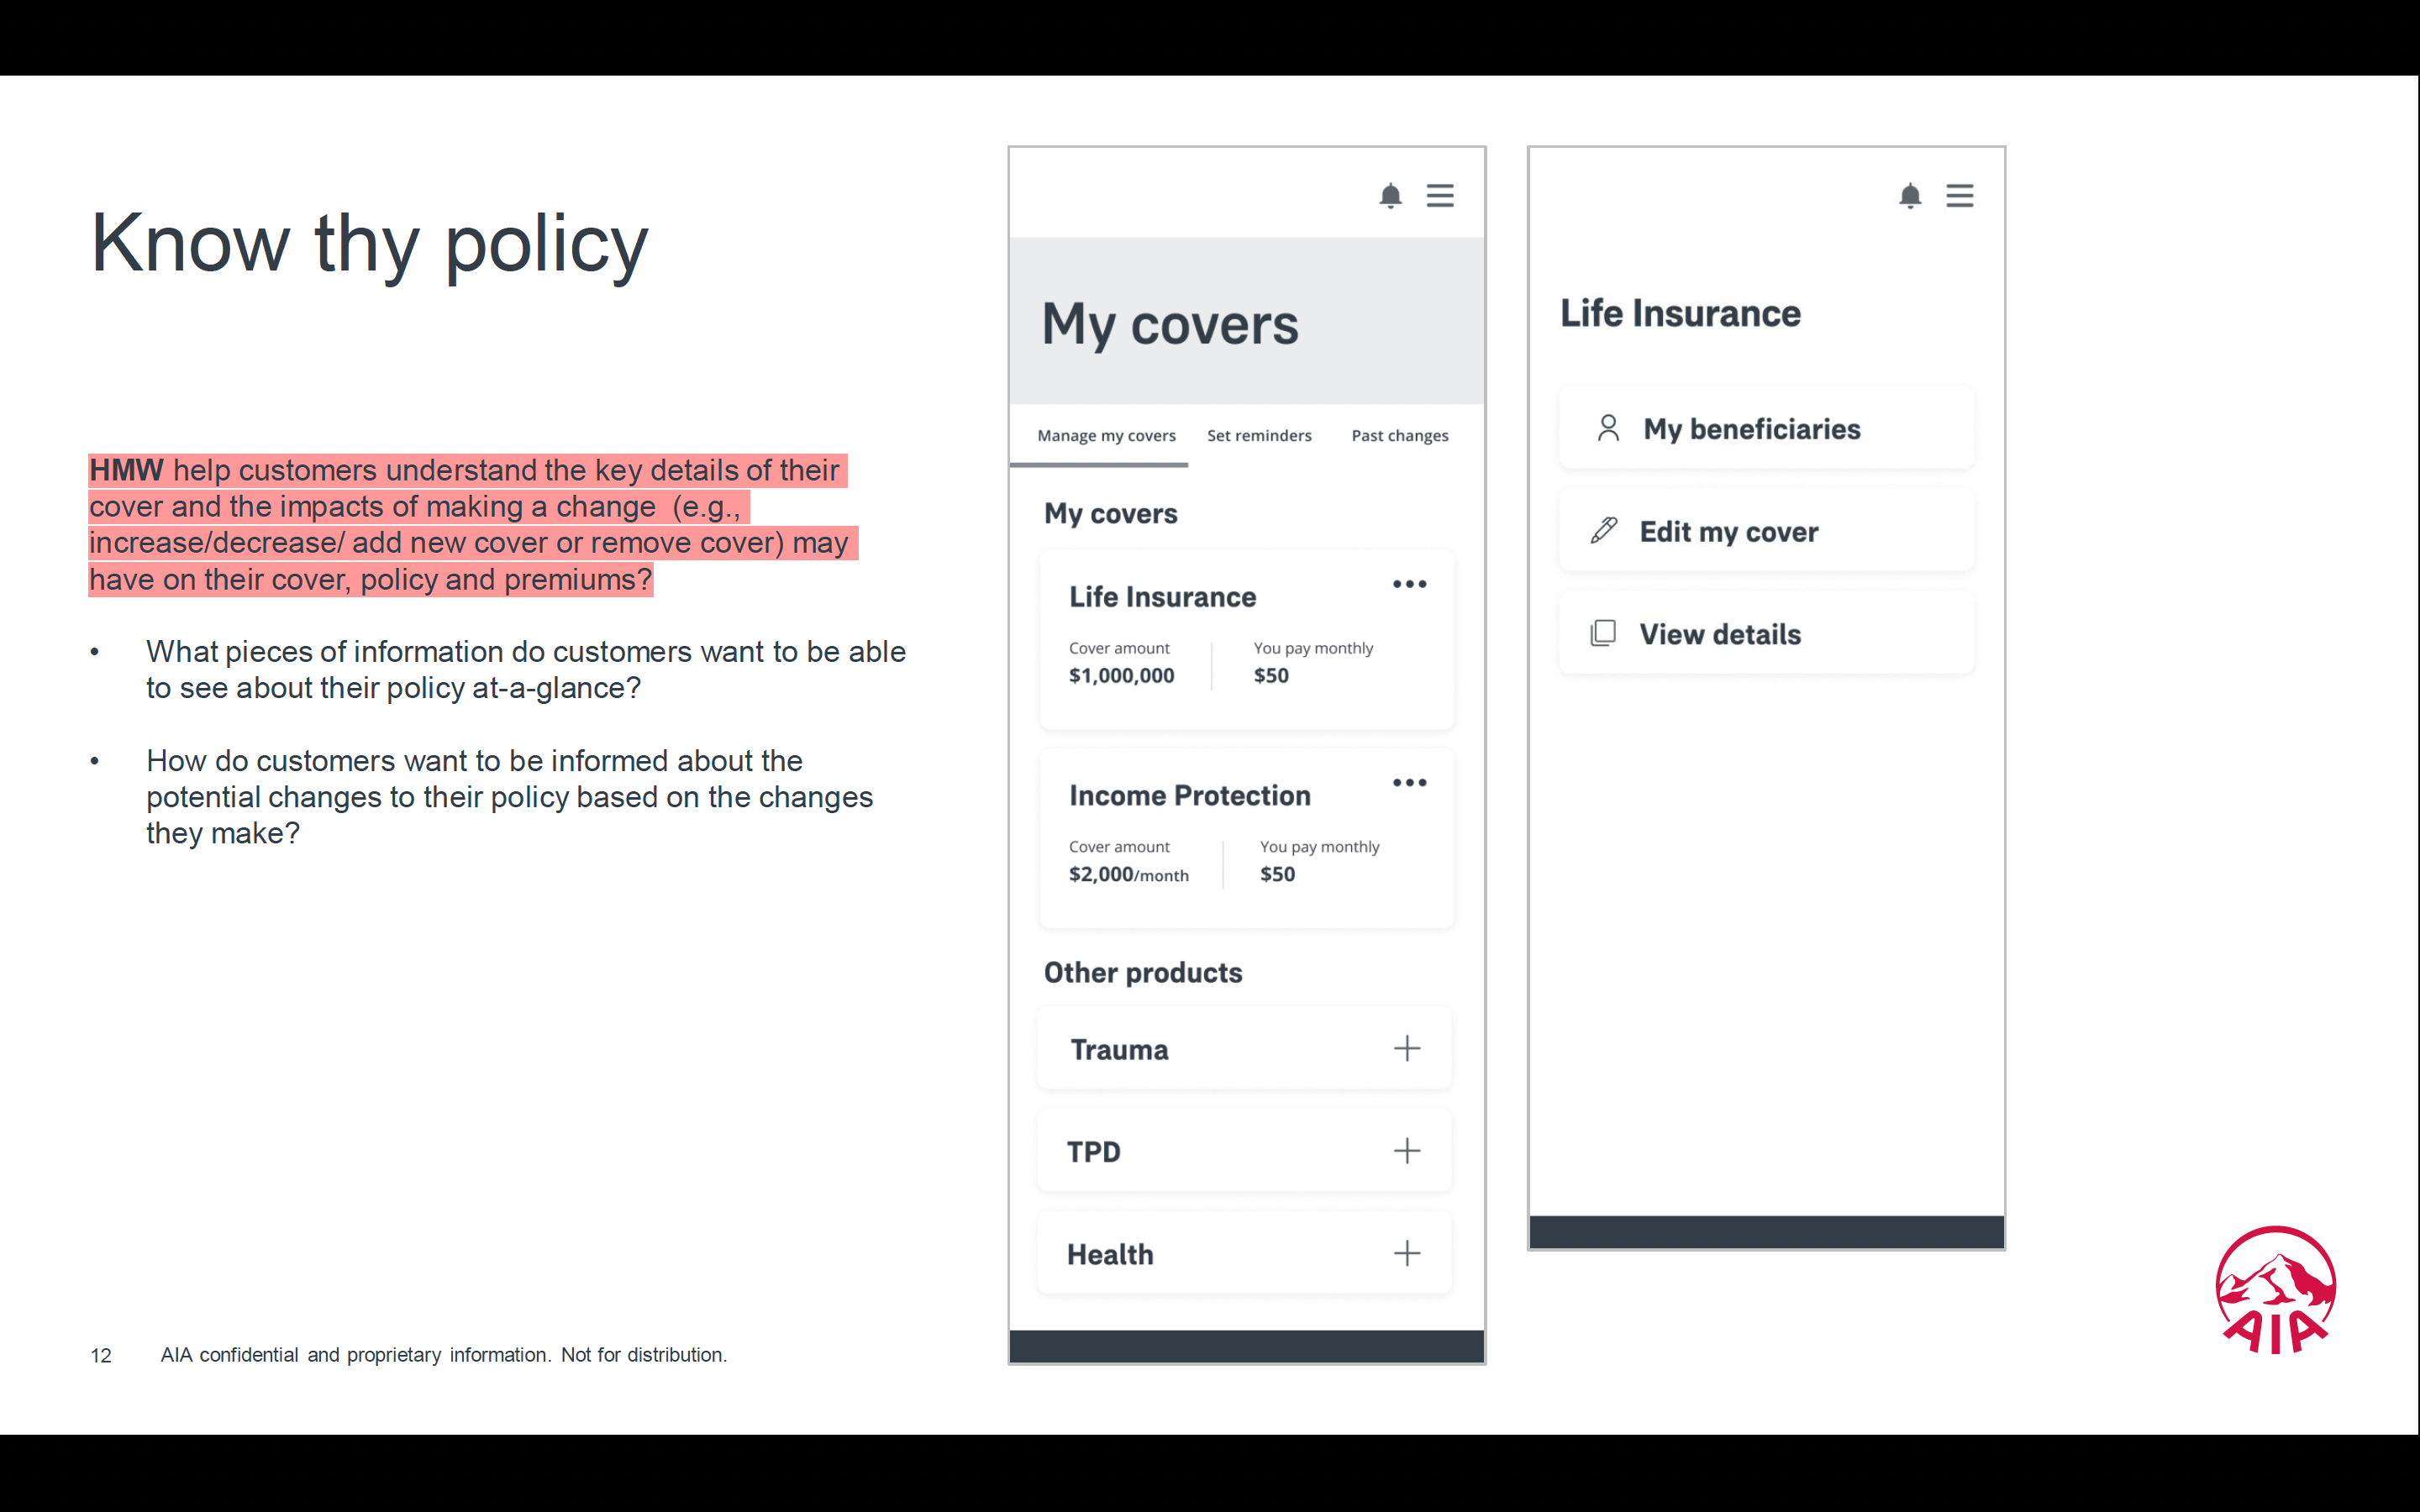Screen dimensions: 2420x1512
Task: Expand TPD product with plus icon
Action: (x=1407, y=1151)
